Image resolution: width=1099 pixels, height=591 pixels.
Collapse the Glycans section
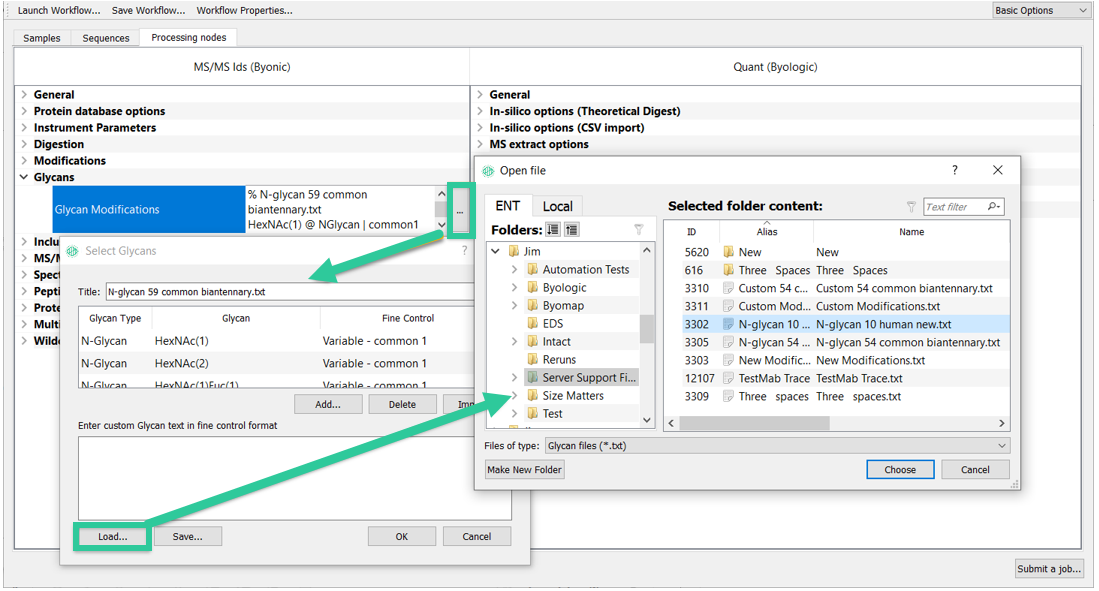click(x=24, y=177)
